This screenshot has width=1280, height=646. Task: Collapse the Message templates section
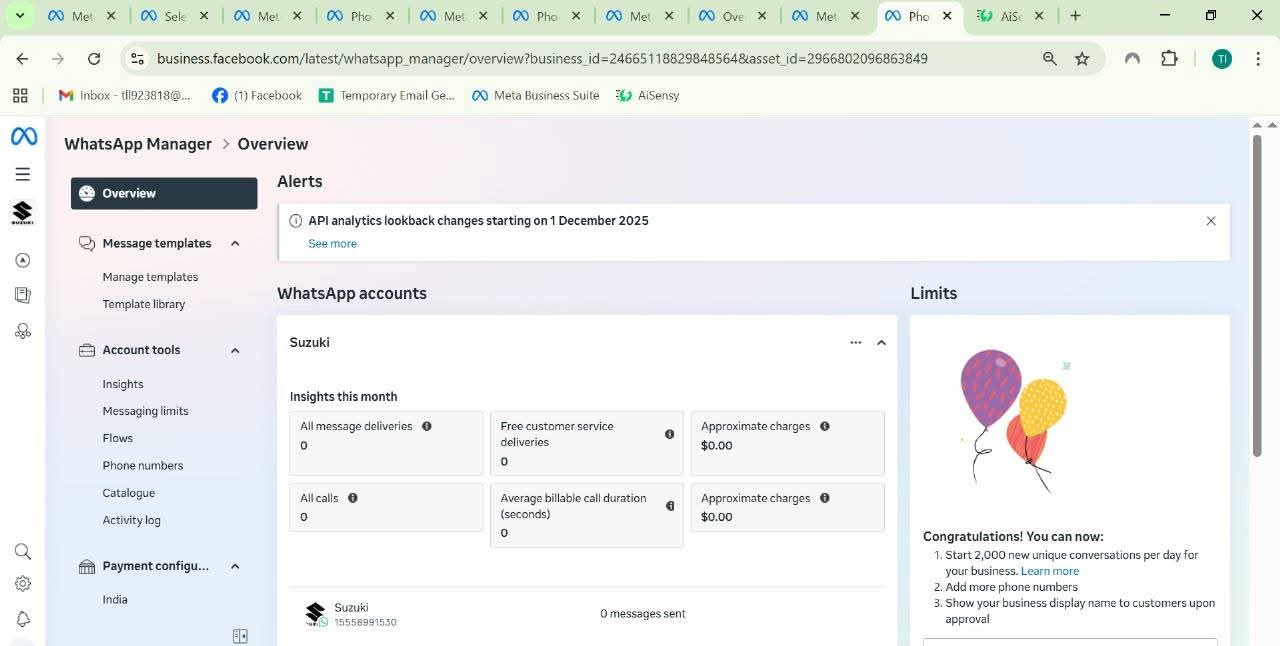tap(235, 243)
